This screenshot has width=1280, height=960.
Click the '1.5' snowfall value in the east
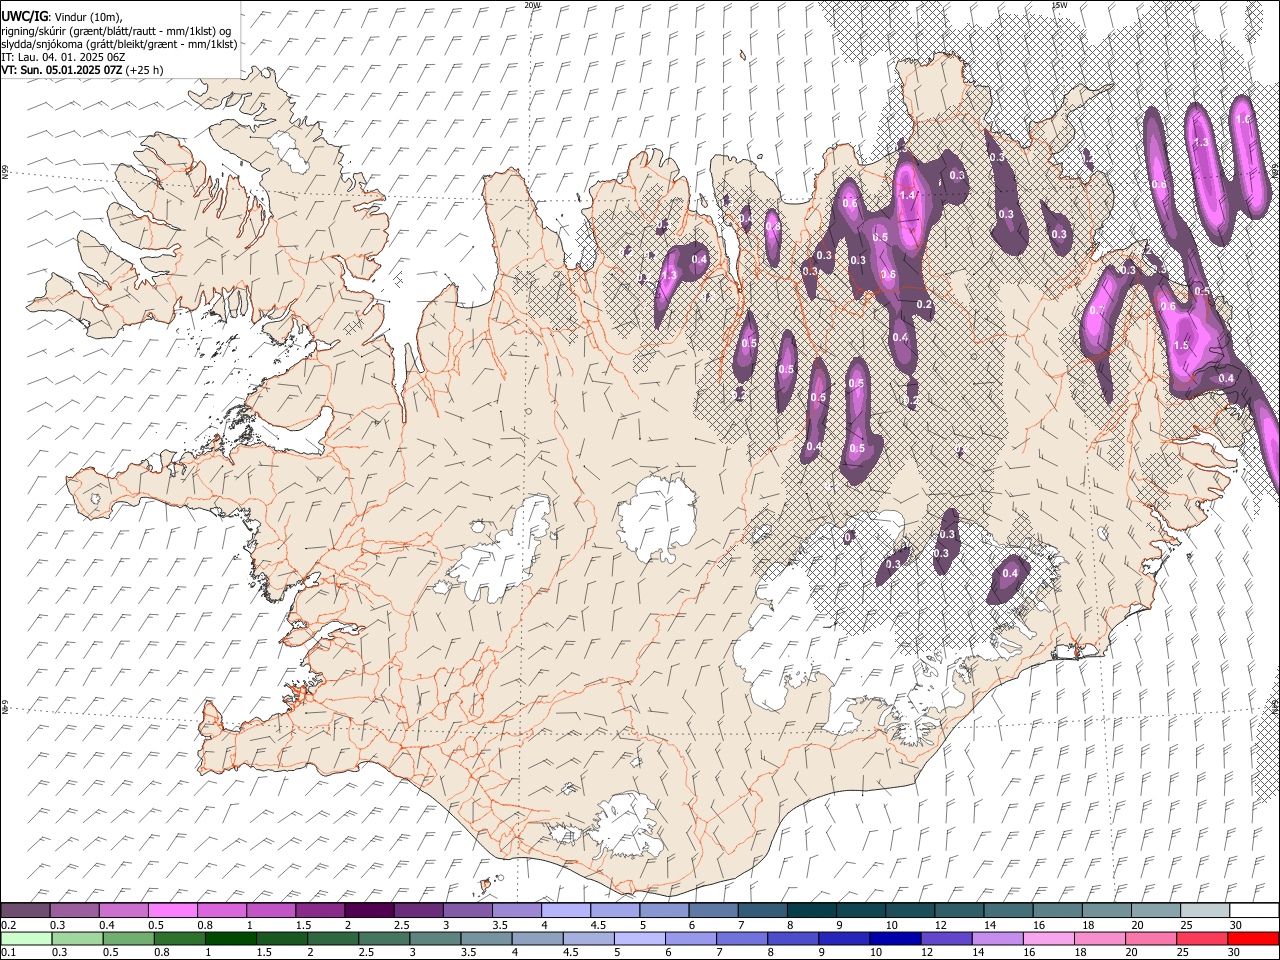(x=1180, y=346)
